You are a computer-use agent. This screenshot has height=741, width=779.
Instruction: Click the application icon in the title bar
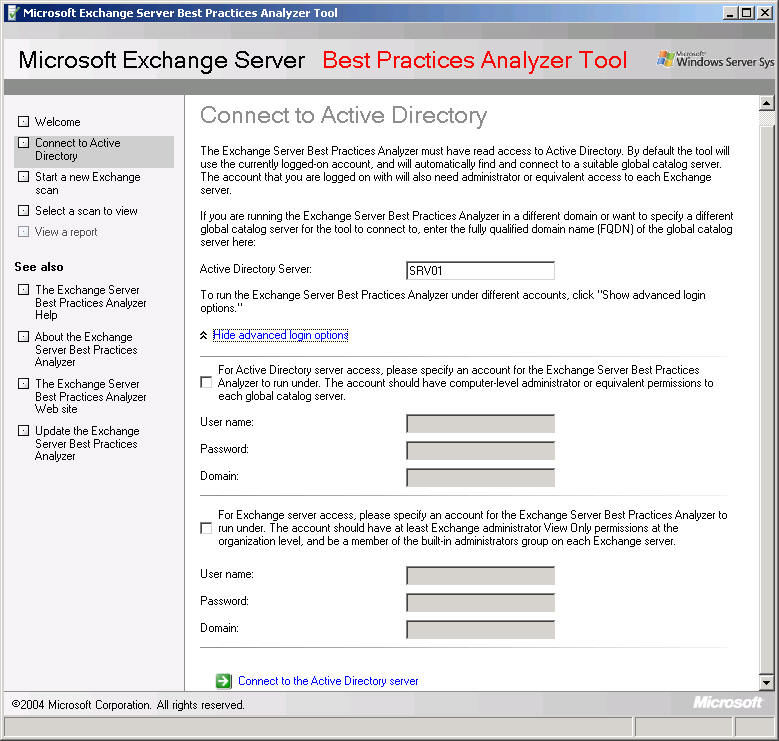point(13,13)
